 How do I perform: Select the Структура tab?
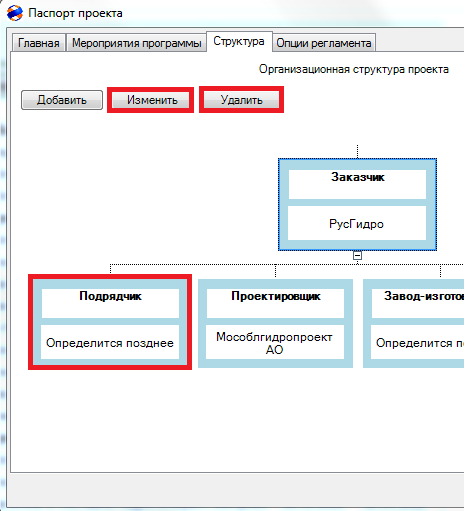(239, 41)
